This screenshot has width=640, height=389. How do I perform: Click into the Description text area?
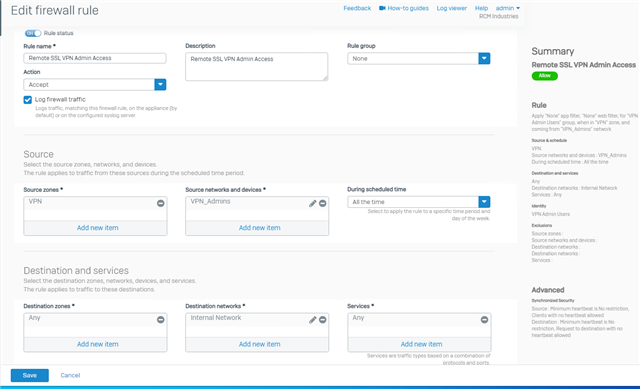click(x=256, y=66)
